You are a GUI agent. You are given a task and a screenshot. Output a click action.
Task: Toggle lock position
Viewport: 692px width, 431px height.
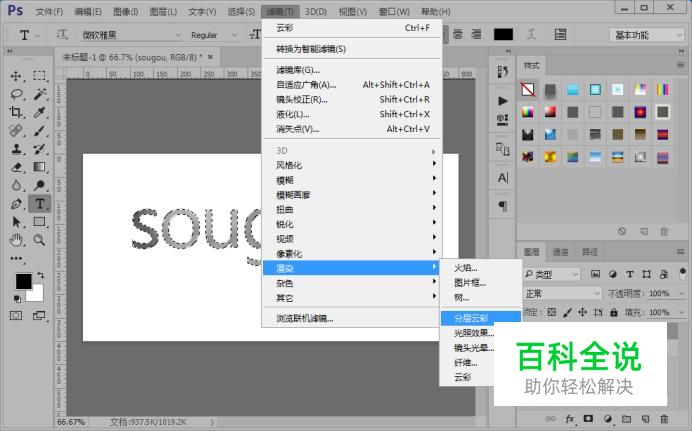tap(583, 312)
